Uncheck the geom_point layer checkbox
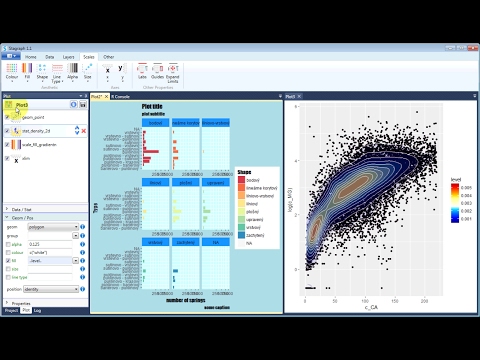 tap(7, 117)
